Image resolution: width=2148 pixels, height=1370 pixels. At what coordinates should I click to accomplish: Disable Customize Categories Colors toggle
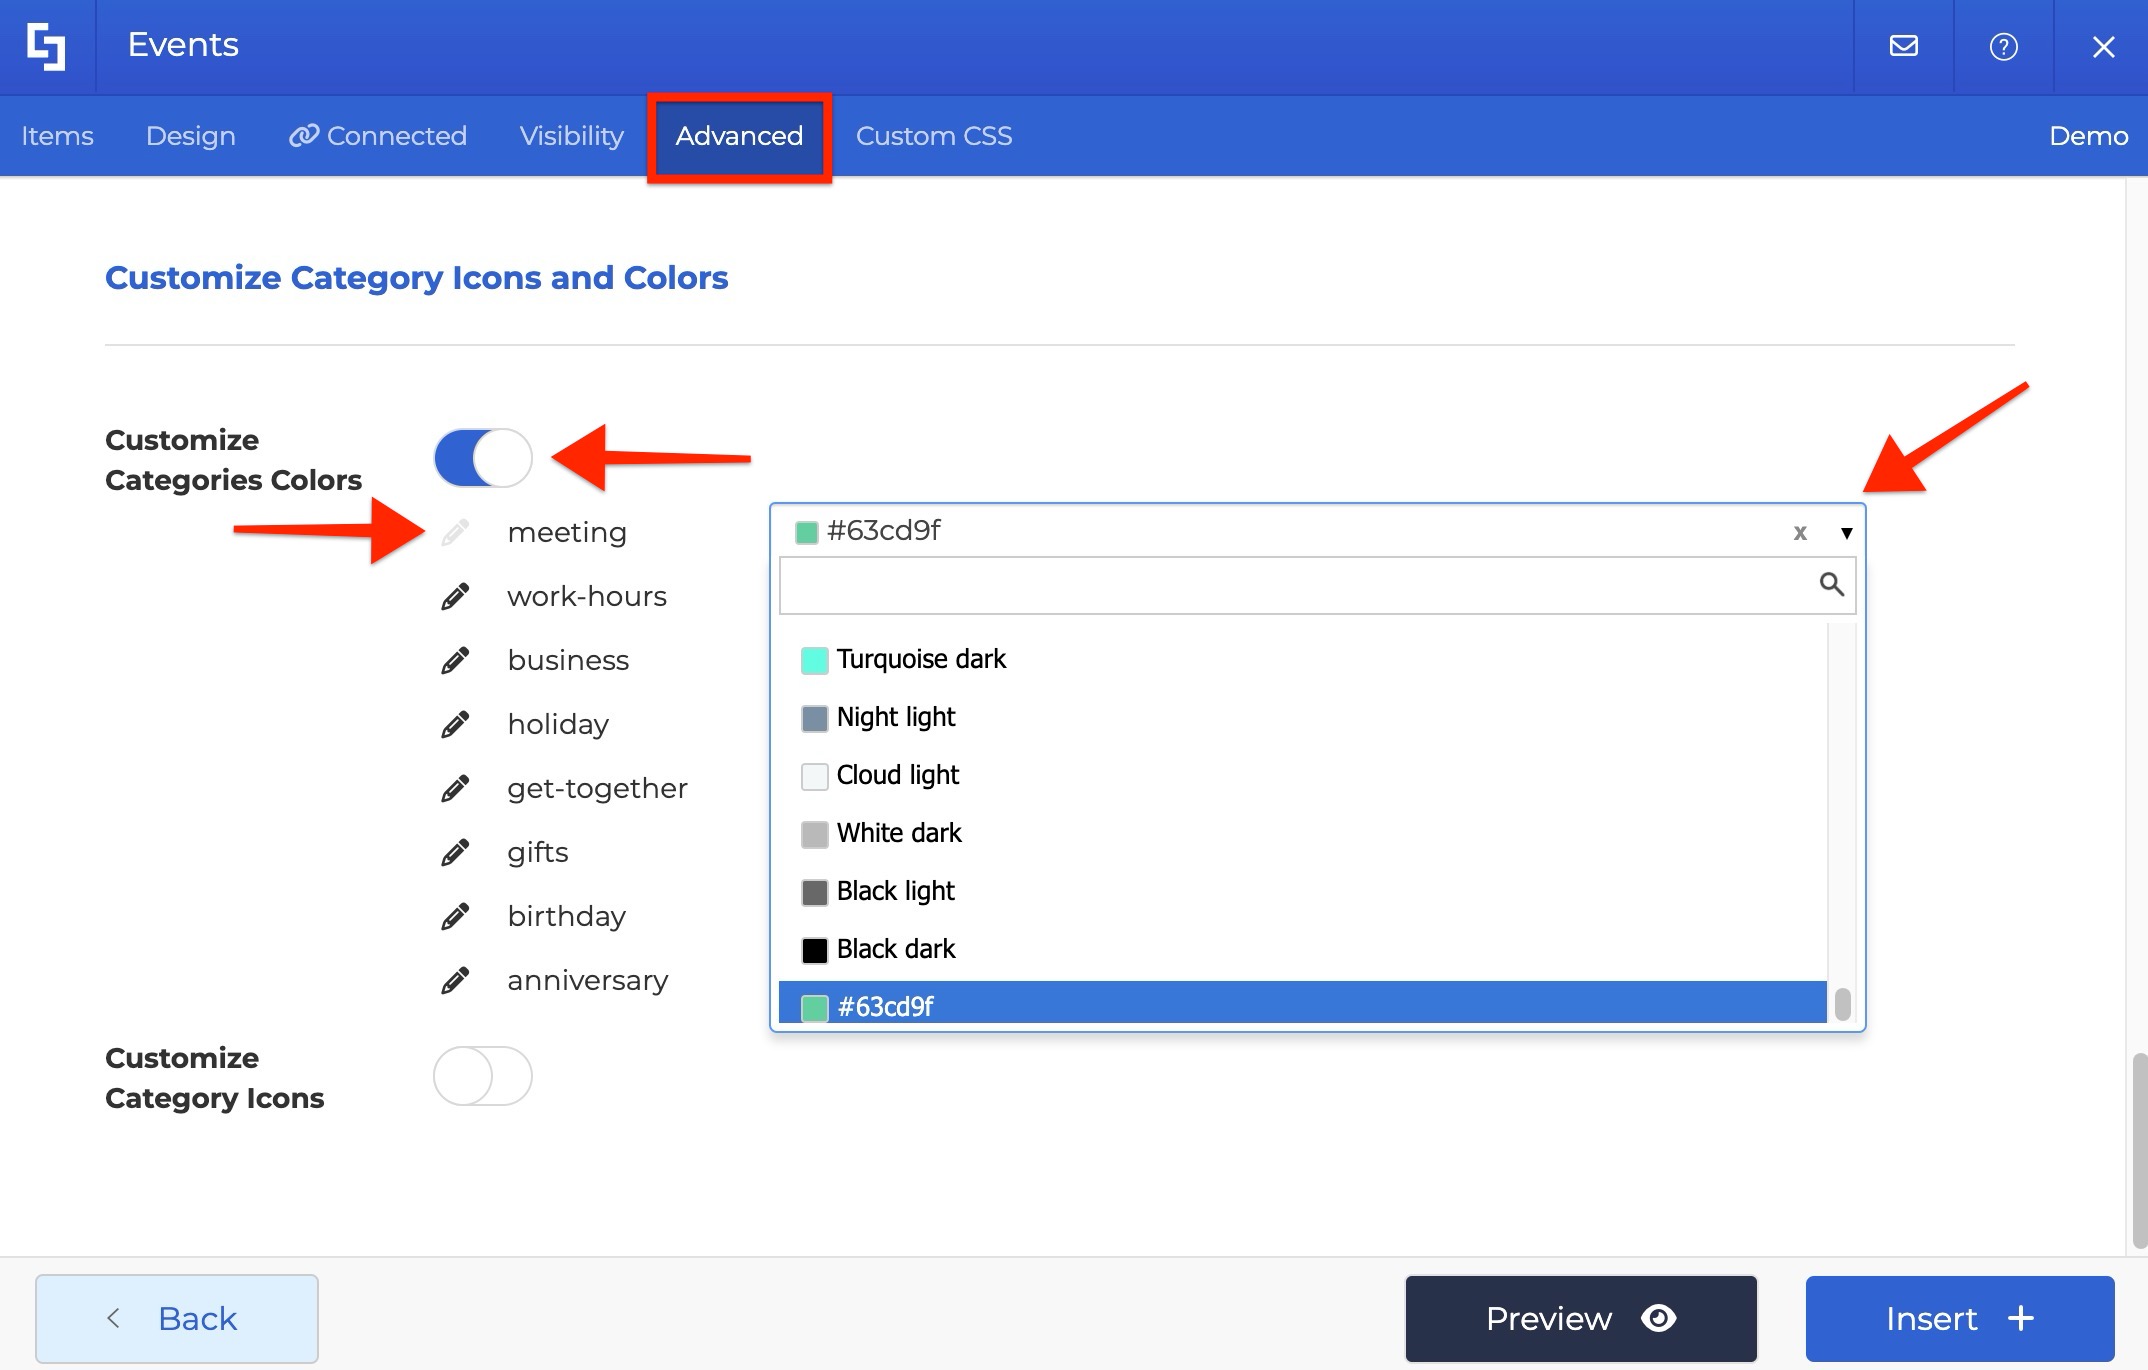[x=483, y=458]
